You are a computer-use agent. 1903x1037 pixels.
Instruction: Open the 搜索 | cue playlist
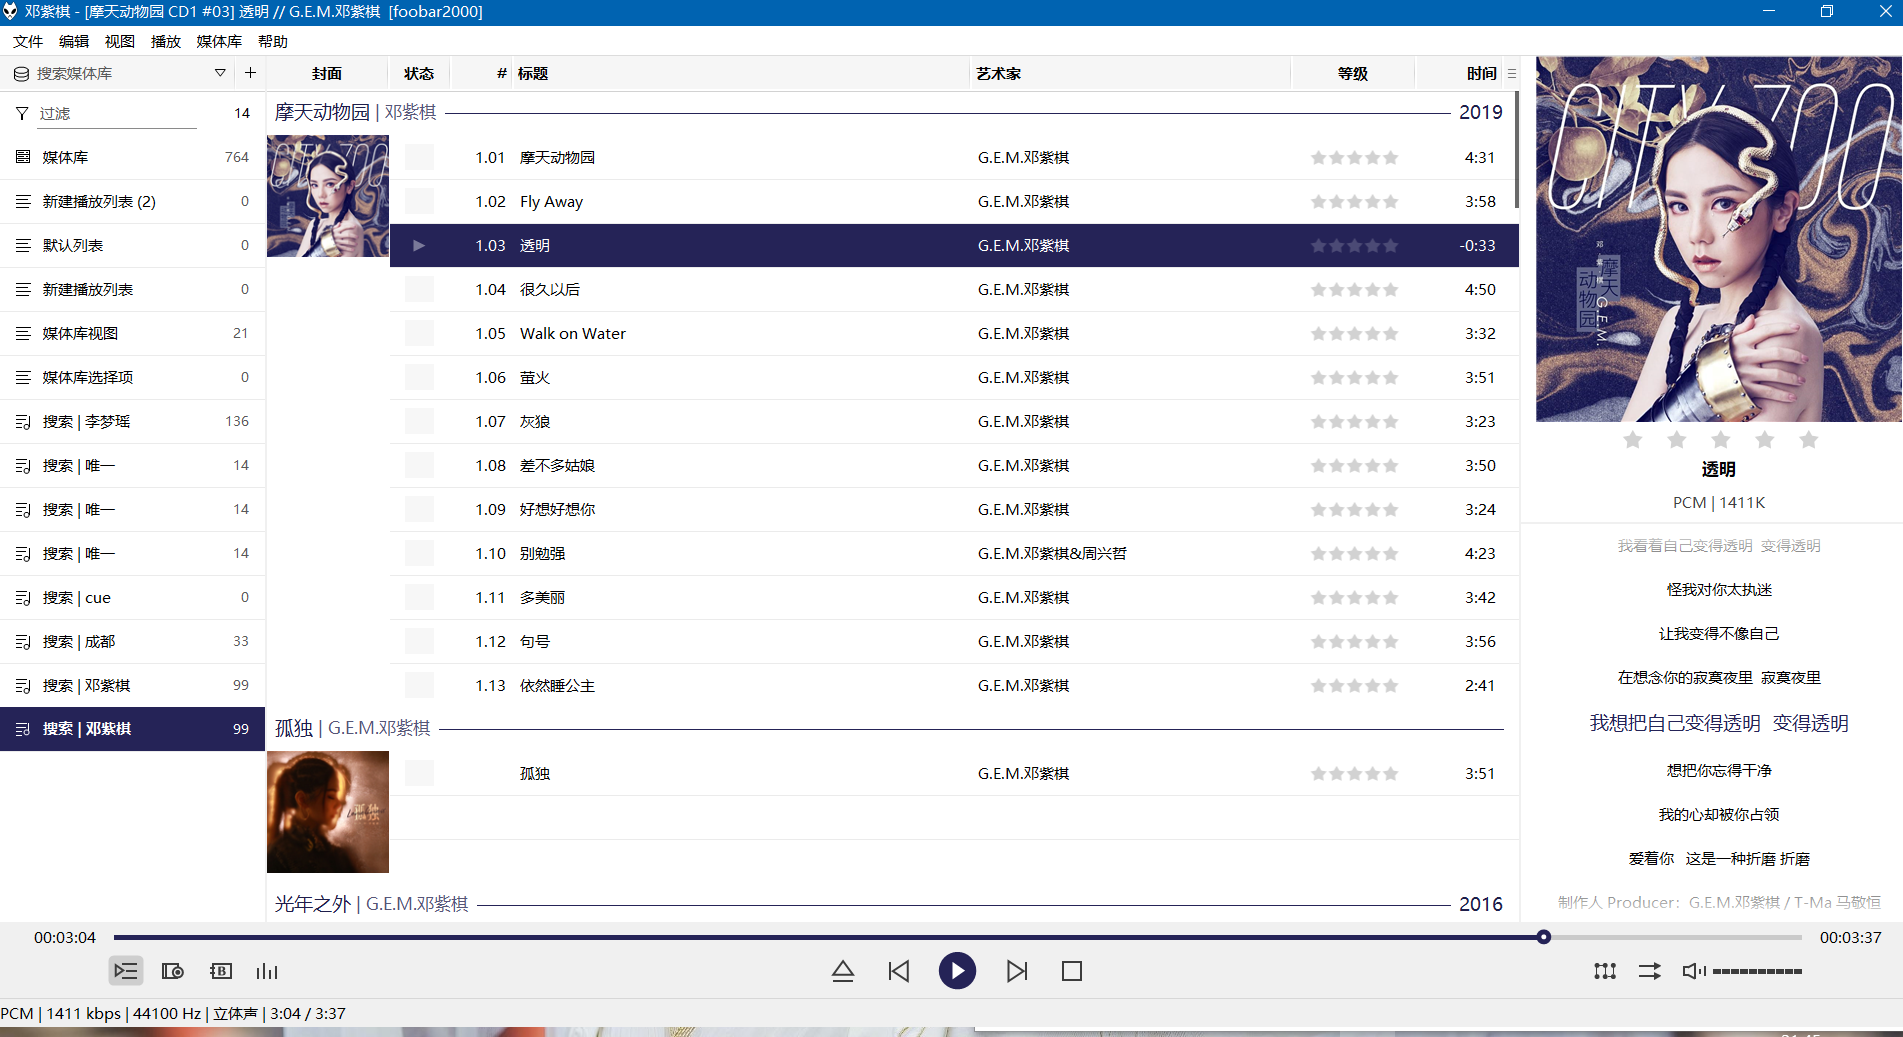[132, 597]
